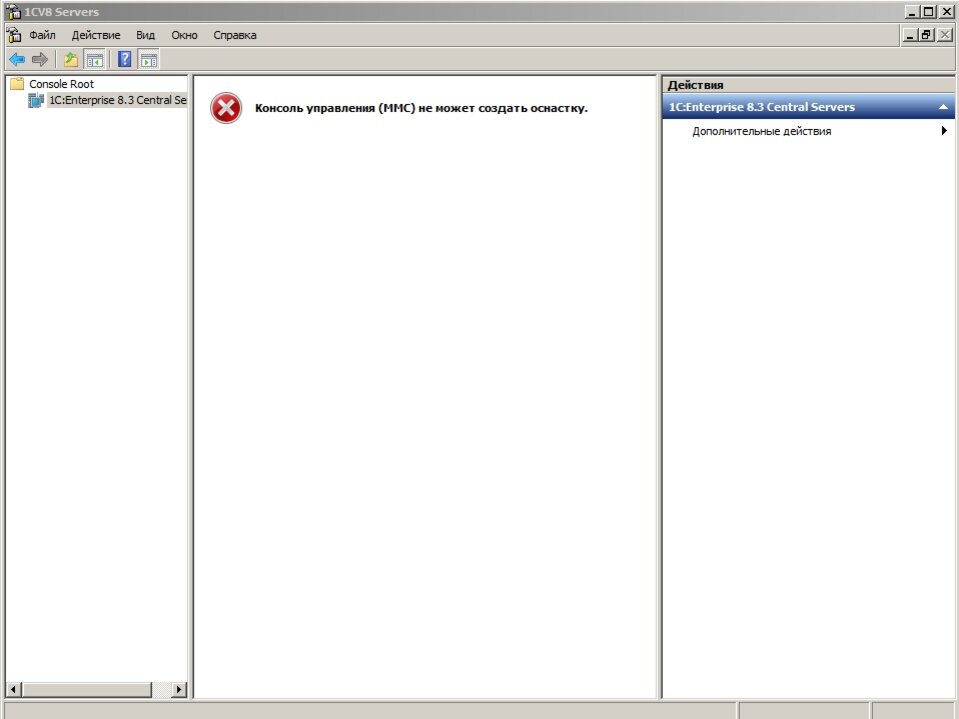Click the MMC snap-in error message text
The width and height of the screenshot is (959, 719).
(421, 108)
